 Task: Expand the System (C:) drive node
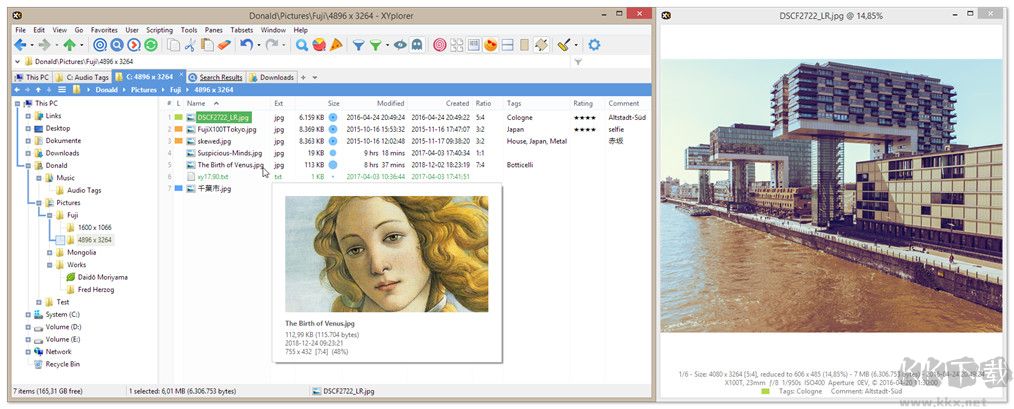pos(28,314)
